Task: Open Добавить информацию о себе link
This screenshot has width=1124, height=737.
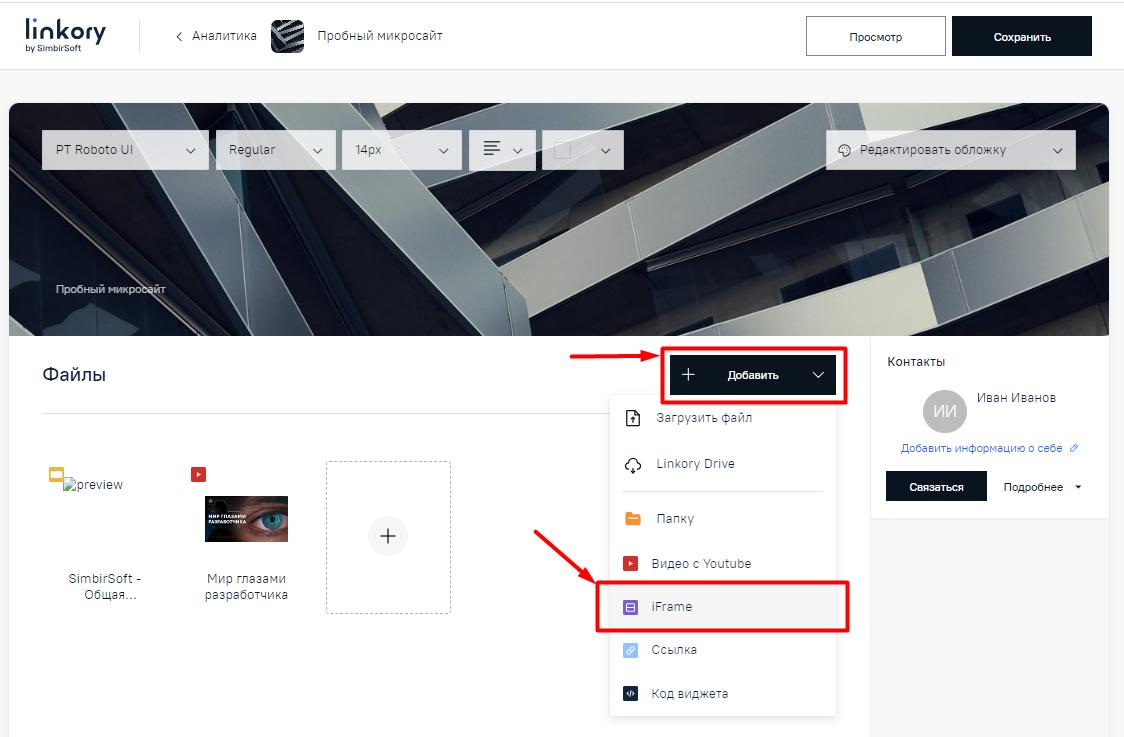Action: tap(975, 448)
